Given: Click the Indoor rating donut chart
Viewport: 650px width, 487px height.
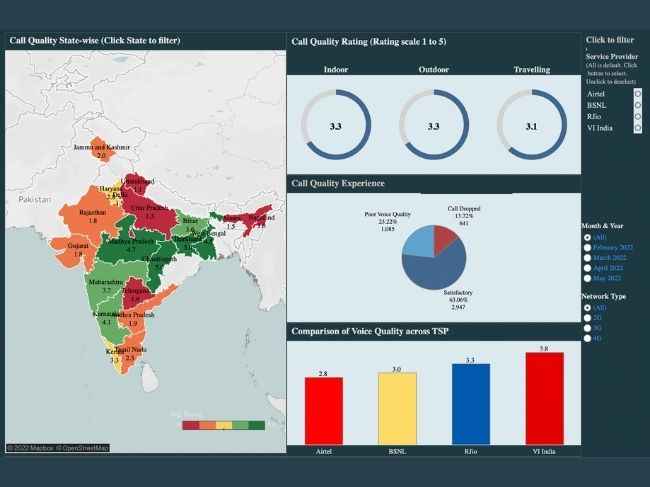Looking at the screenshot, I should coord(336,124).
